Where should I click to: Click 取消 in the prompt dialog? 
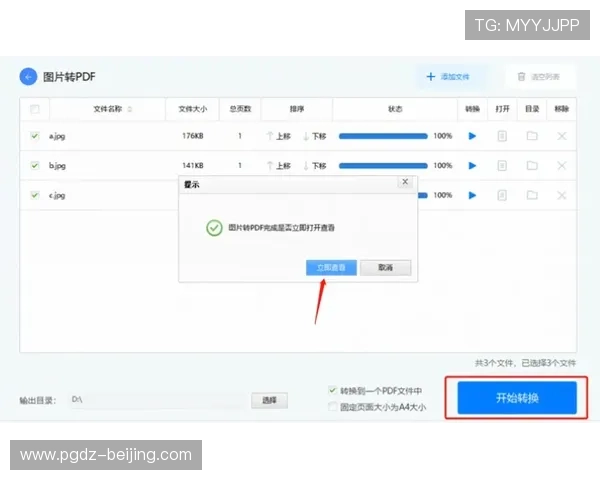click(x=386, y=268)
